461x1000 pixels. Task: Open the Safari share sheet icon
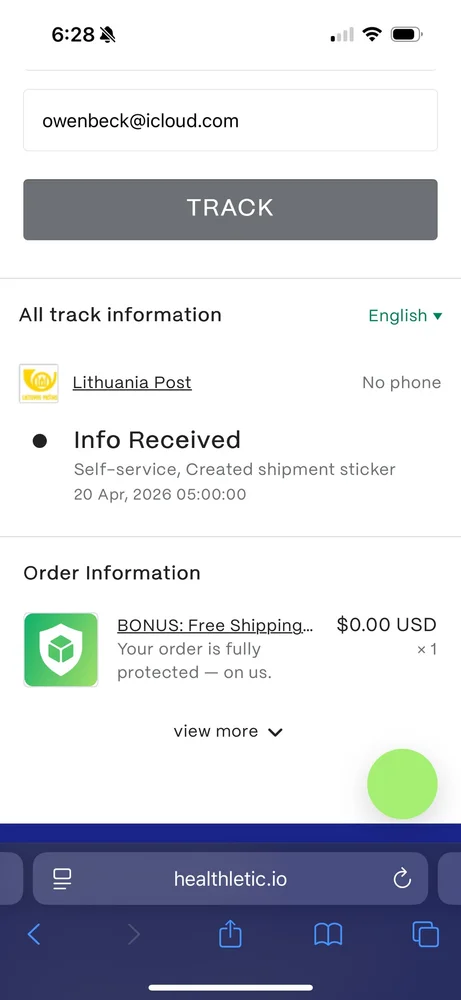coord(230,934)
